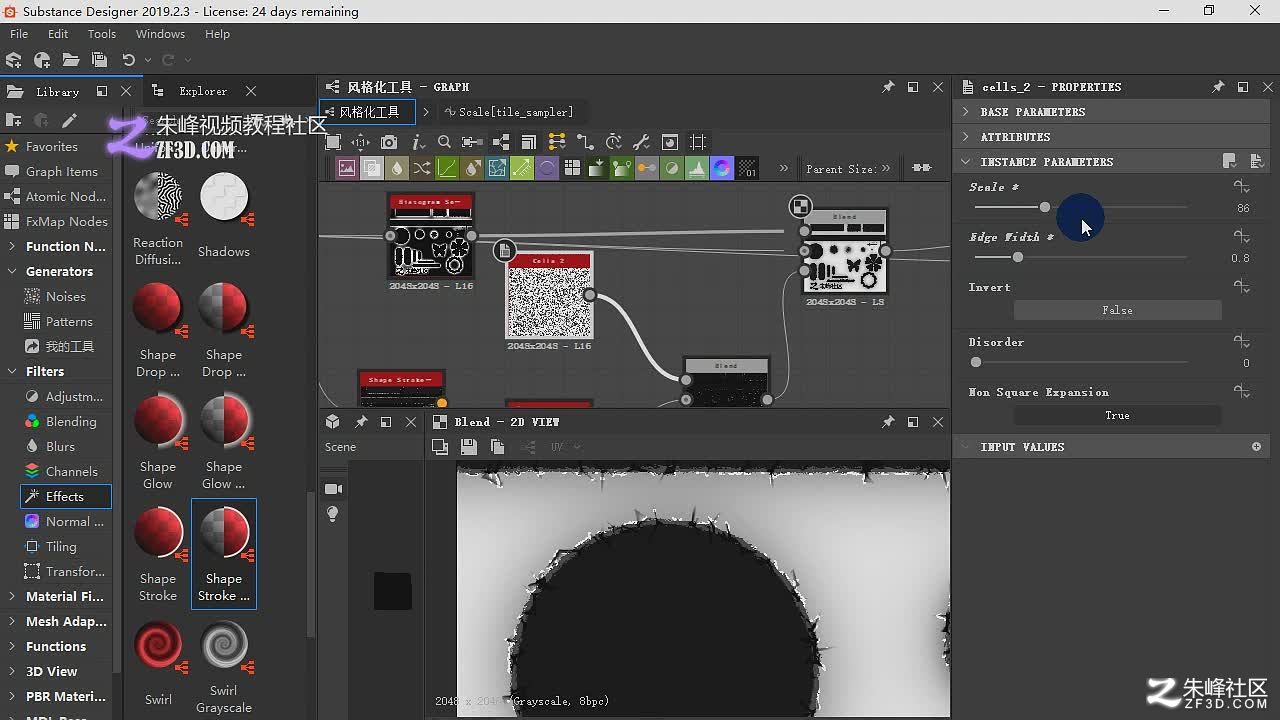This screenshot has height=720, width=1280.
Task: Toggle the 3D view light bulb
Action: [333, 514]
